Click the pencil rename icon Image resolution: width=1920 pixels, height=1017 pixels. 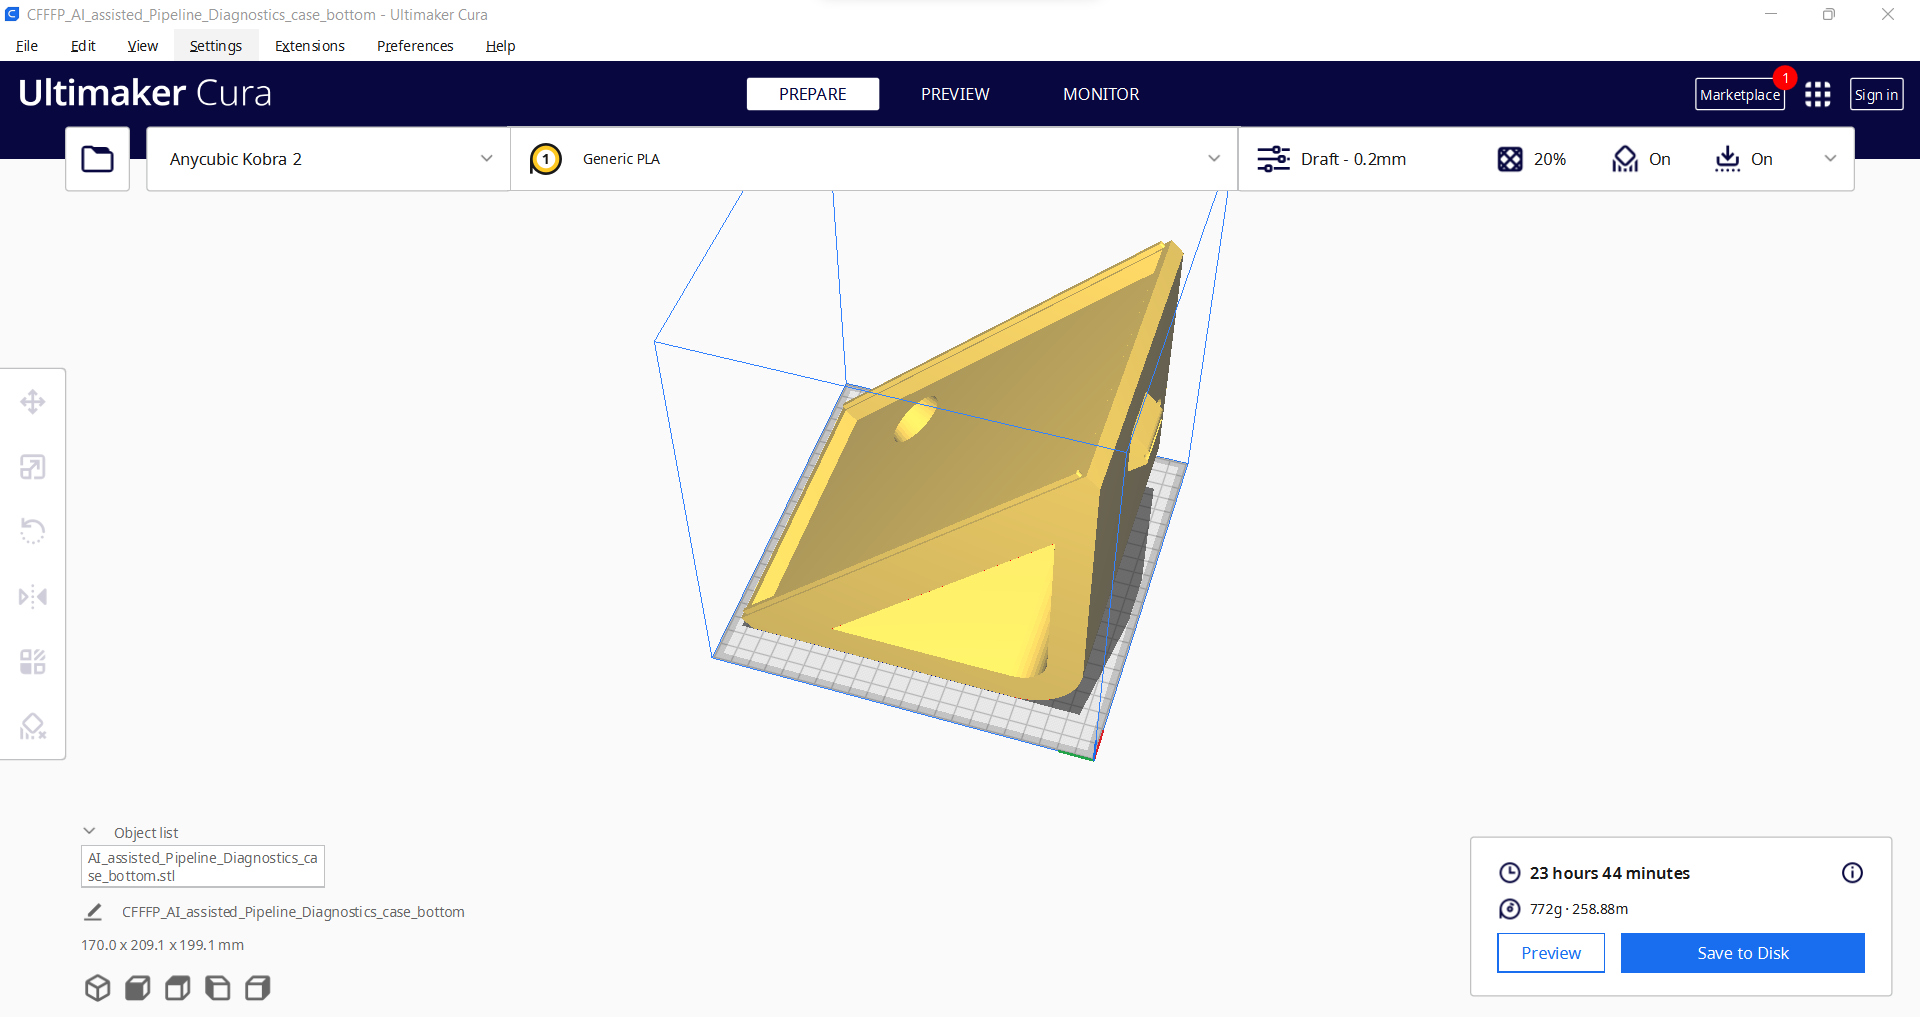93,912
